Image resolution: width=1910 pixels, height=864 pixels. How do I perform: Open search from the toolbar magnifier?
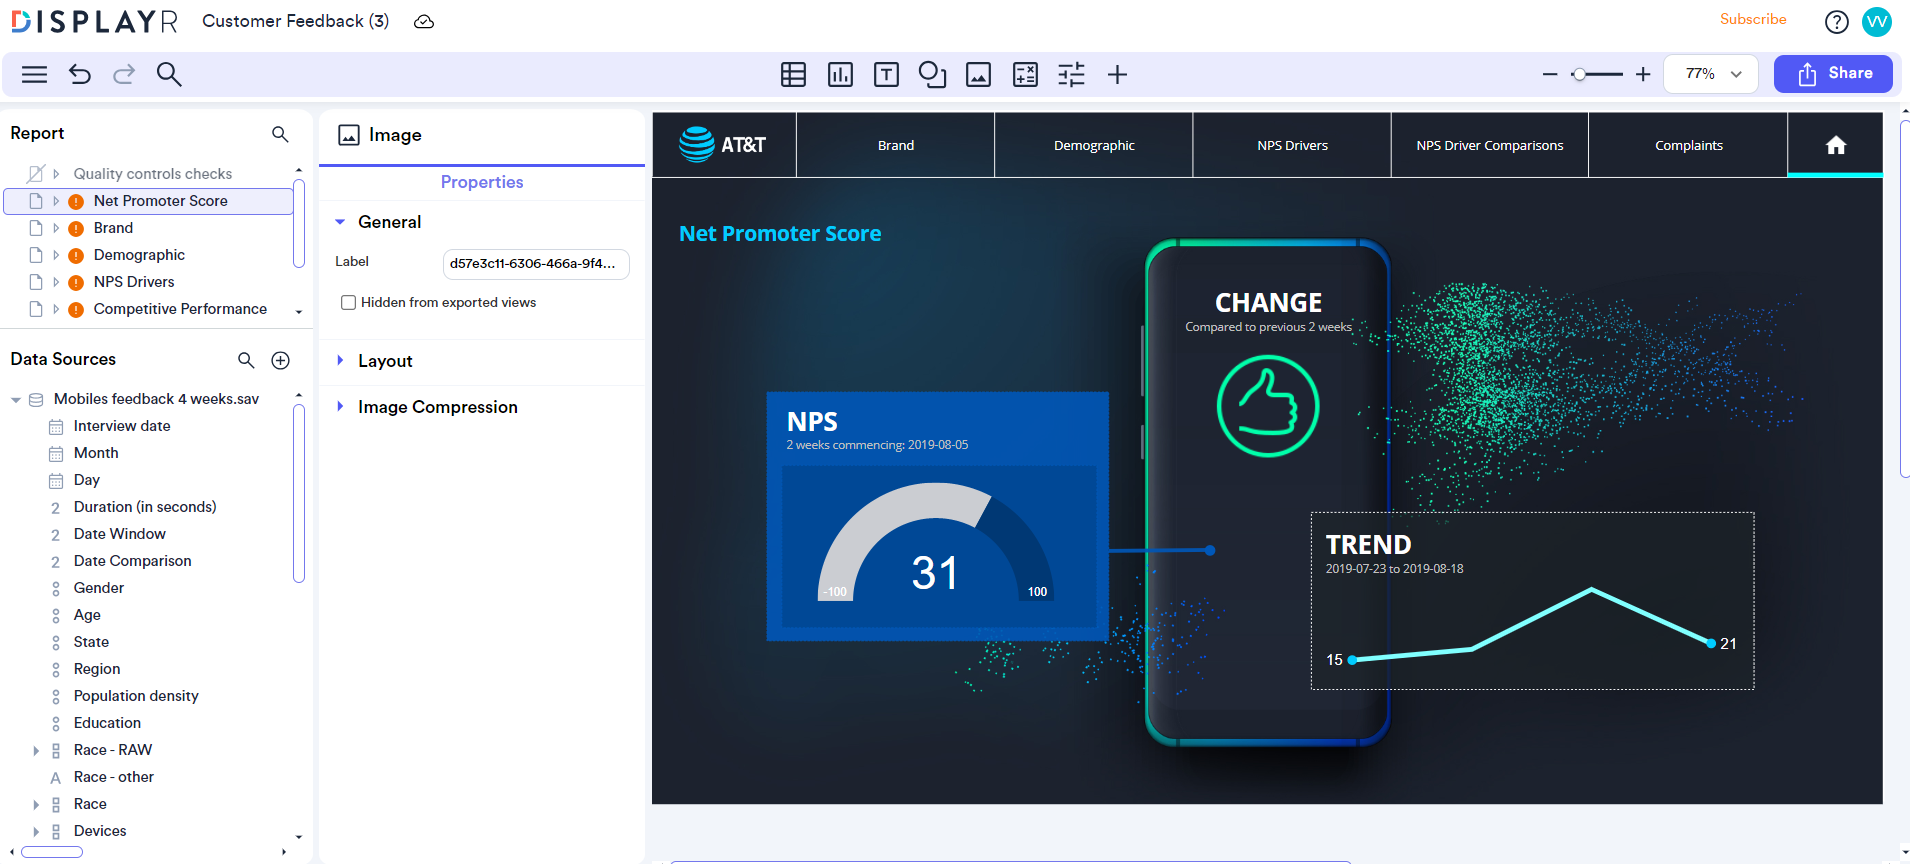169,74
